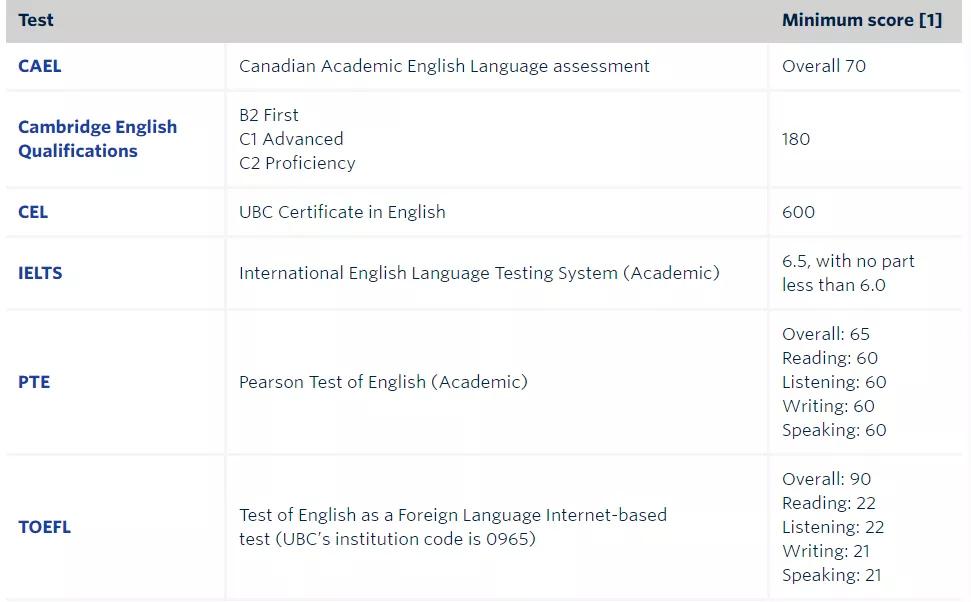This screenshot has height=602, width=971.
Task: Click the Test column header
Action: click(x=36, y=20)
